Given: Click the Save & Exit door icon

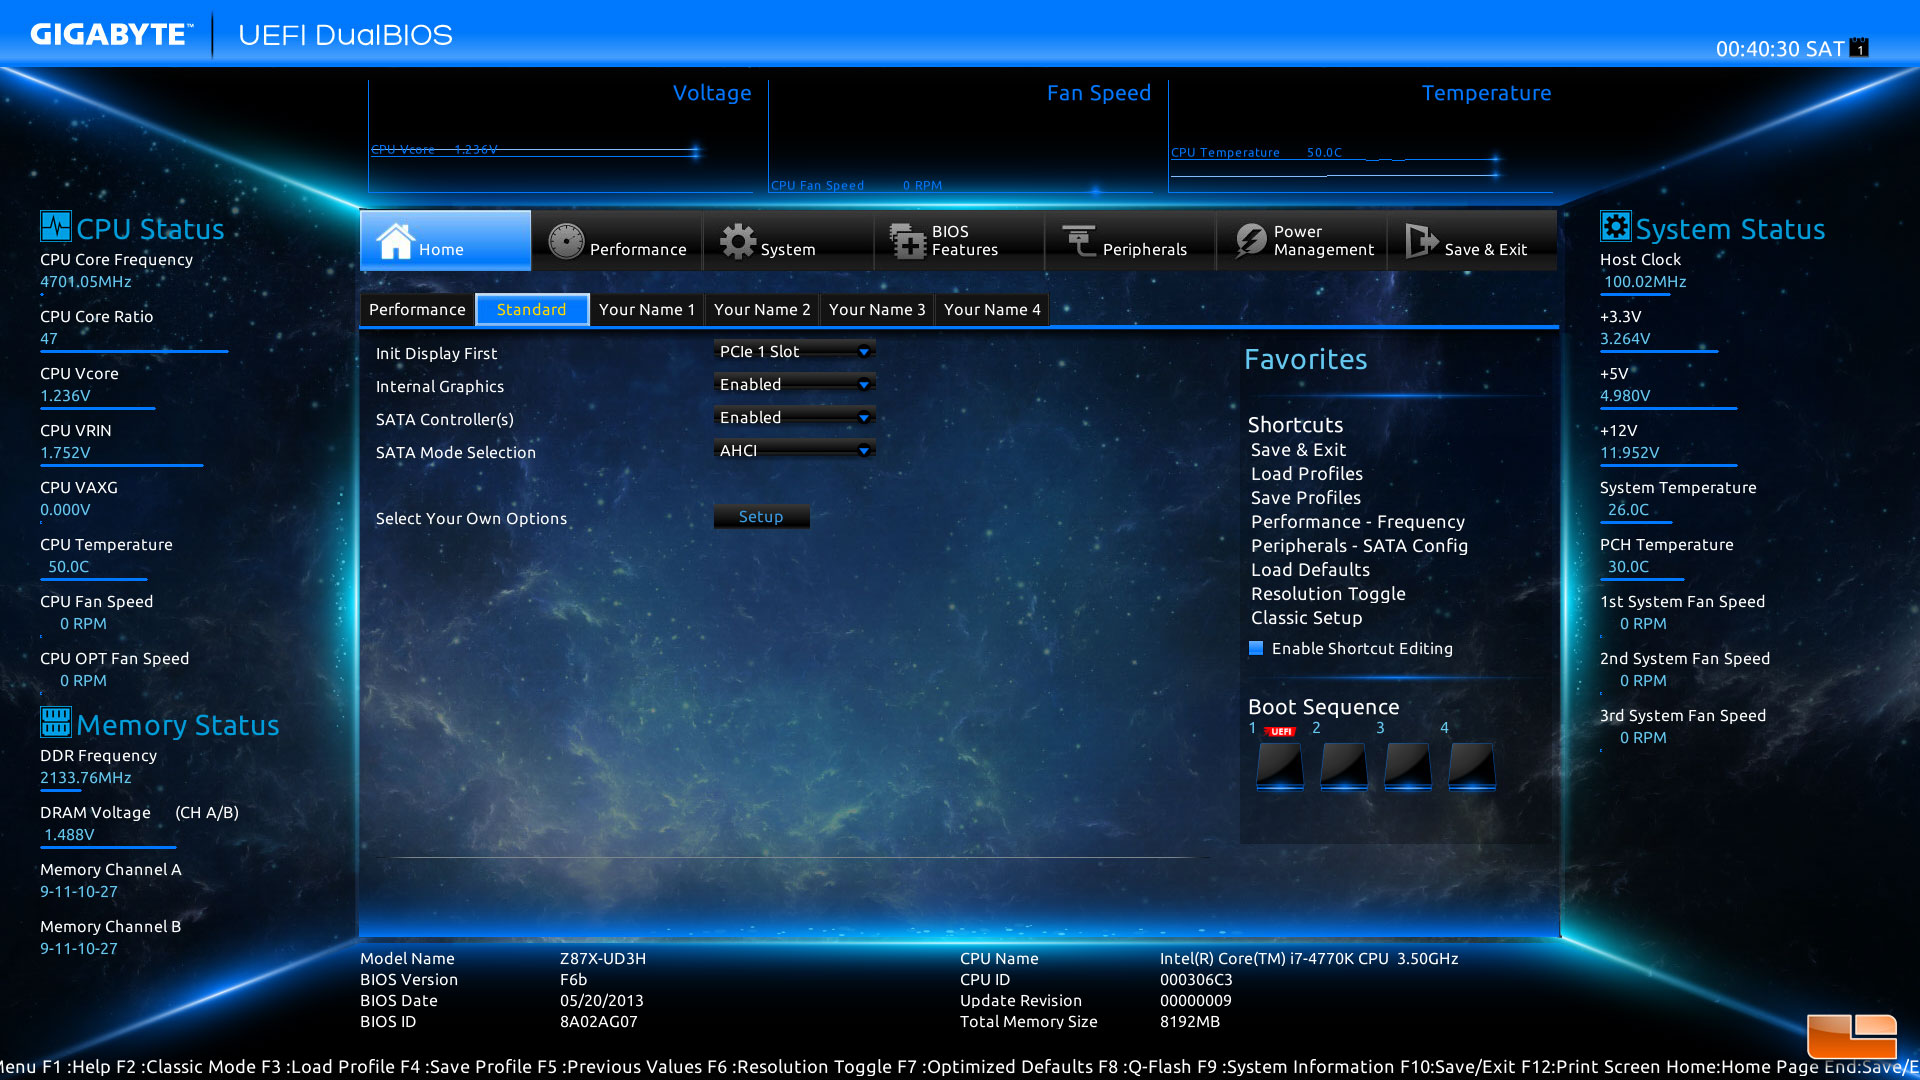Looking at the screenshot, I should (1421, 241).
